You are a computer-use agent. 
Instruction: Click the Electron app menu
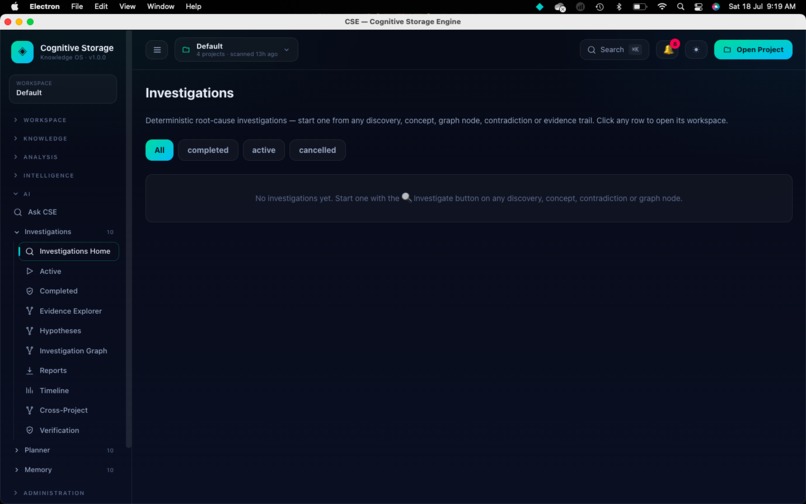tap(44, 7)
